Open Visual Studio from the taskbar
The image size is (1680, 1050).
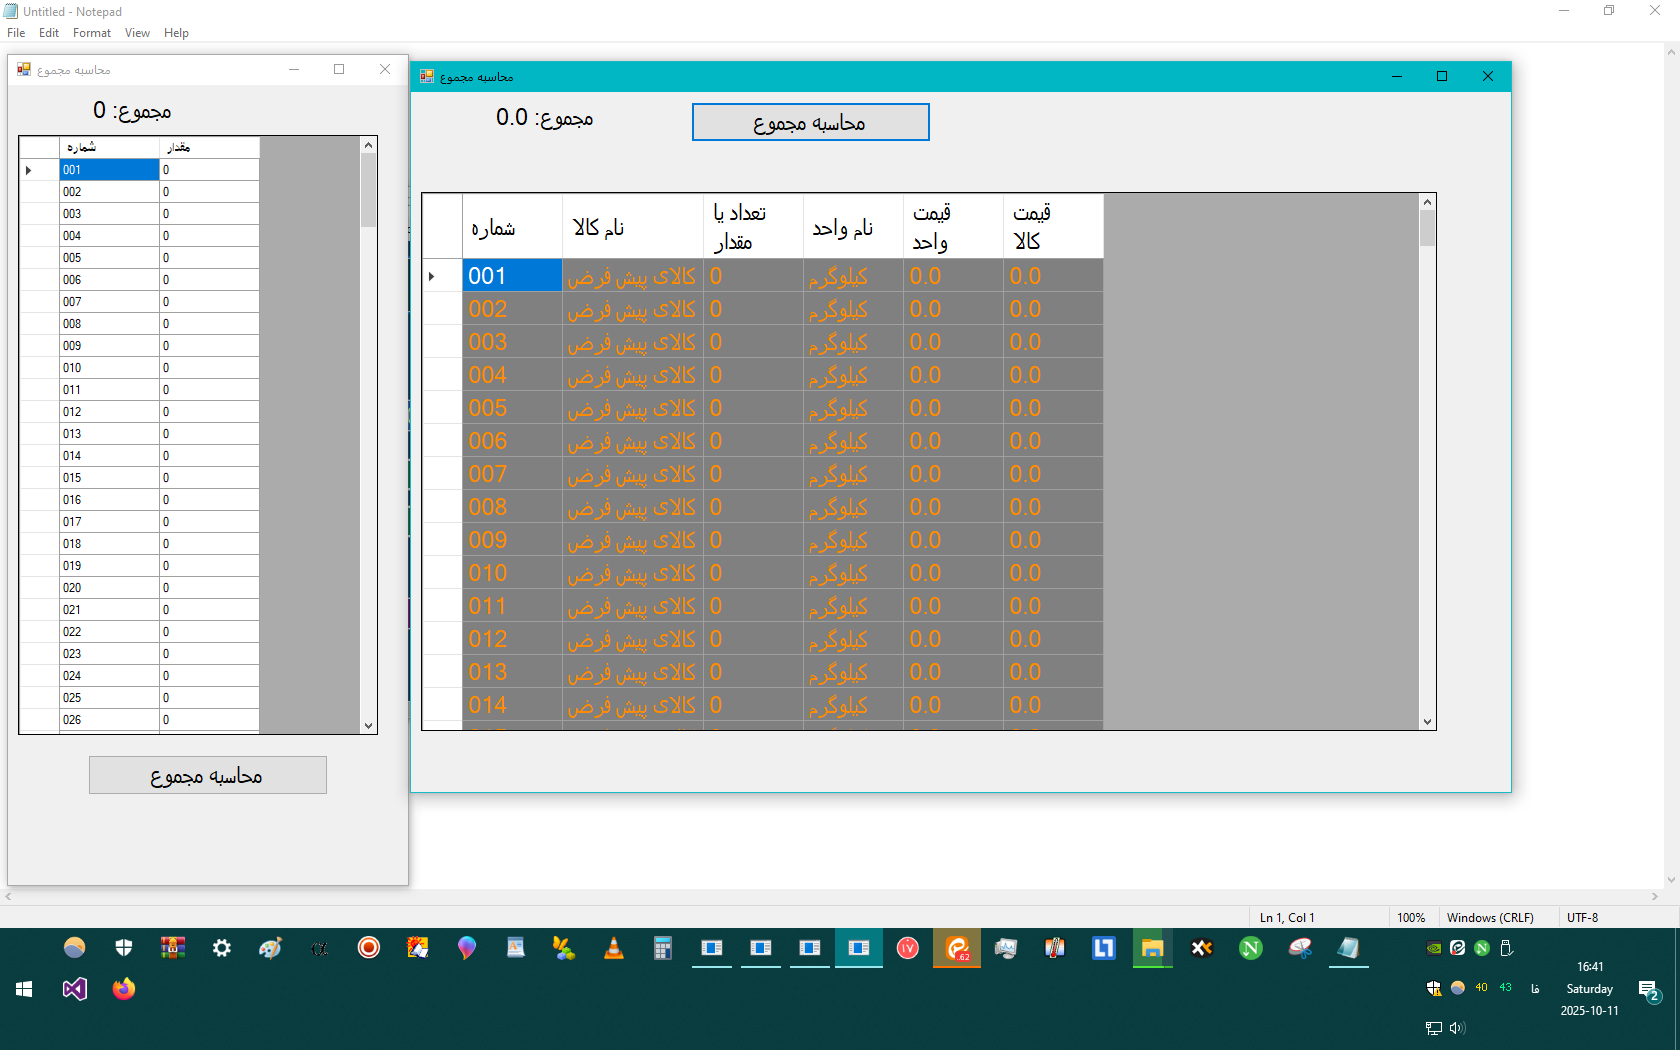coord(75,989)
